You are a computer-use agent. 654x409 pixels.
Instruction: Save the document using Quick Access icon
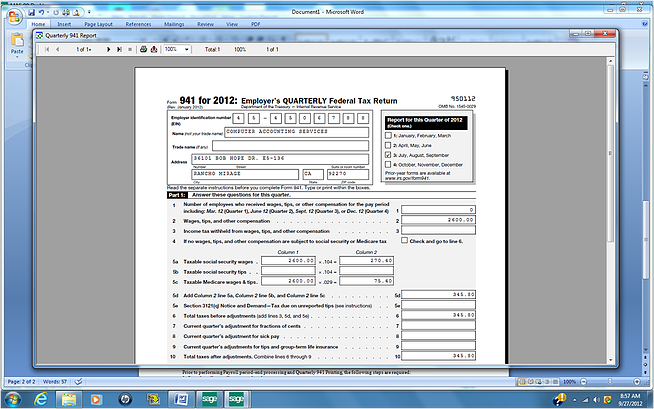point(31,13)
